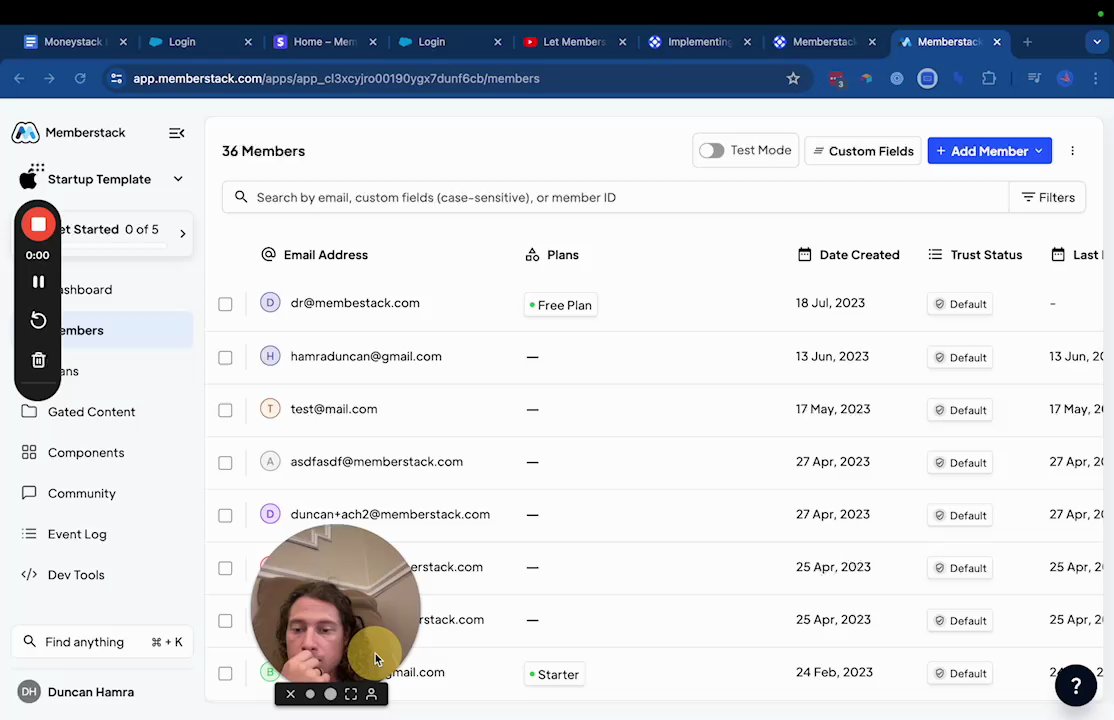Delete the recording with trash icon
This screenshot has height=720, width=1114.
(x=38, y=360)
